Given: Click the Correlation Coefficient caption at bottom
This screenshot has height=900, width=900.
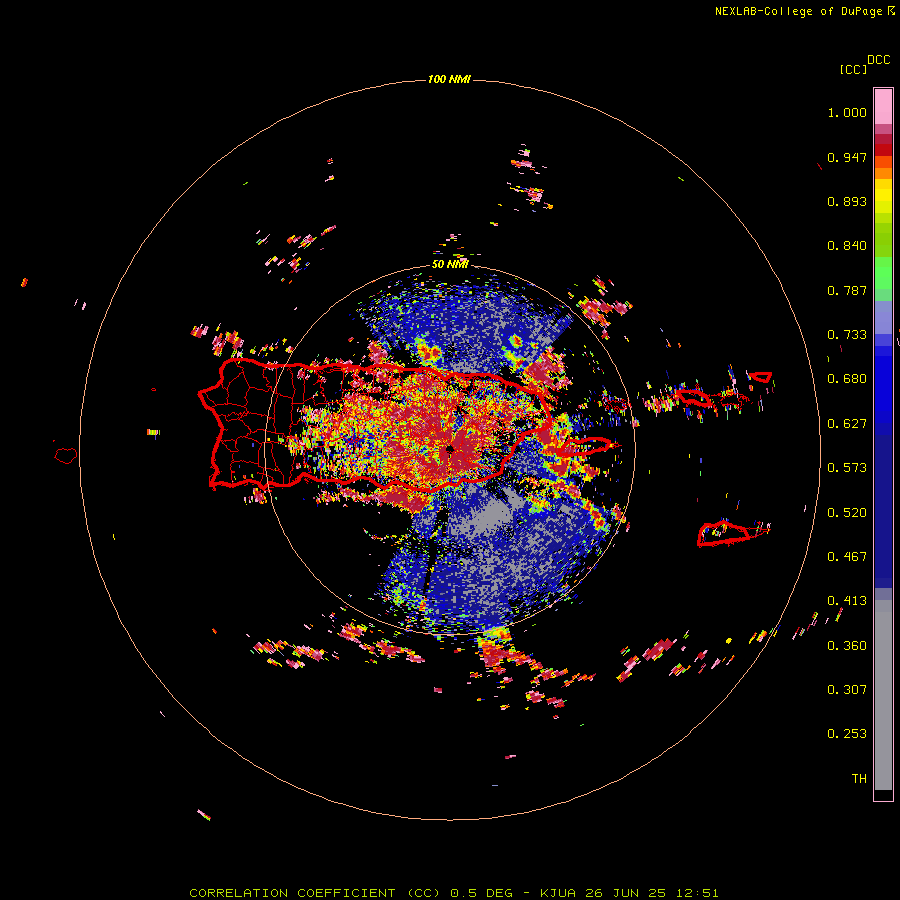Looking at the screenshot, I should [453, 893].
